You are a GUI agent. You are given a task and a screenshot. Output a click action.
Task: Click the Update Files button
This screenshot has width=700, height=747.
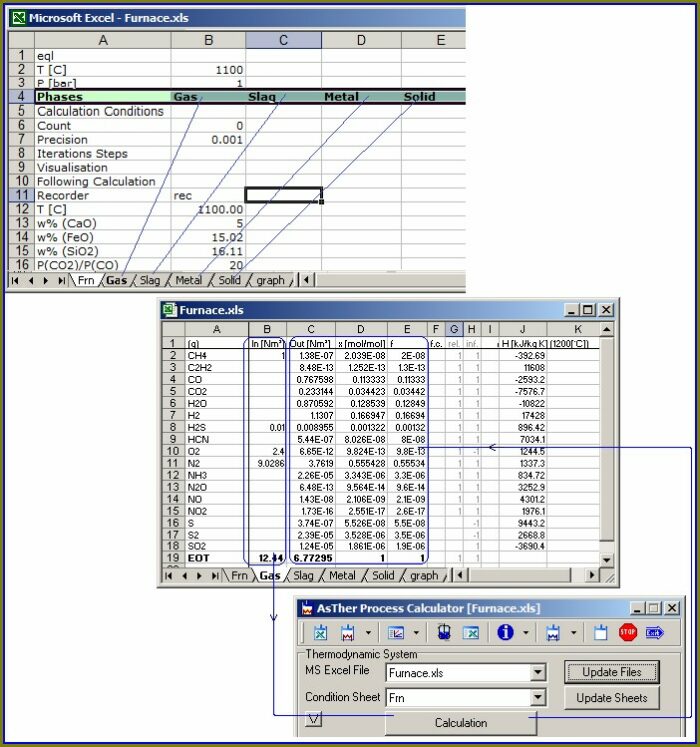click(x=612, y=672)
